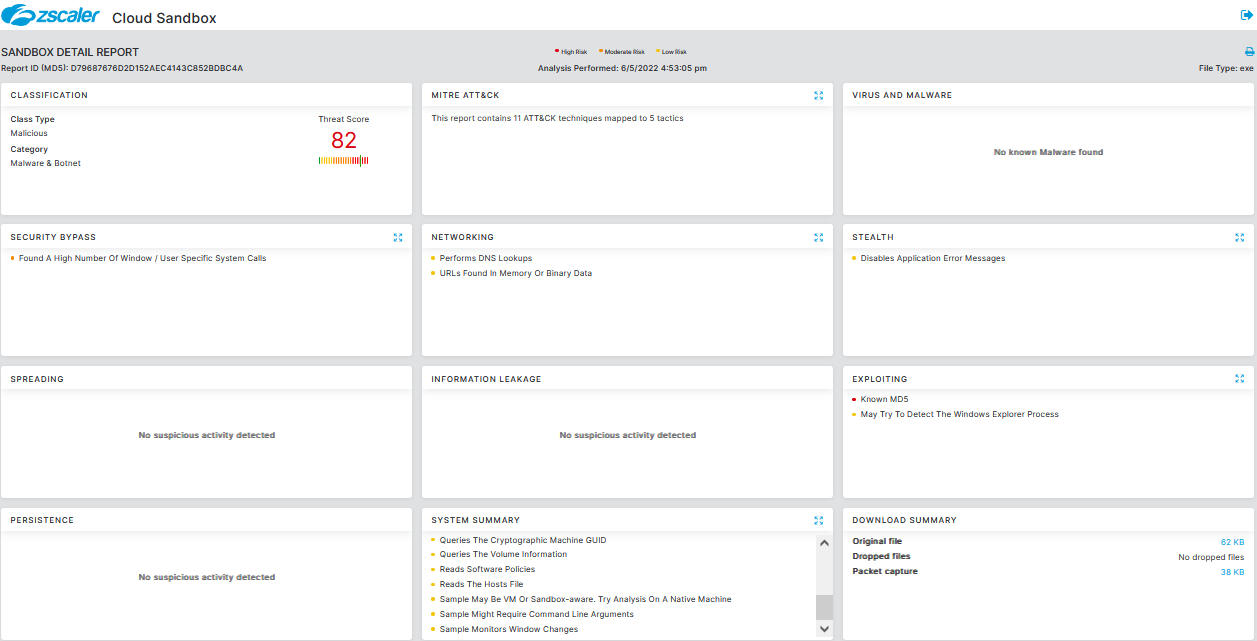Select 'URLs Found In Memory Or Binary Data'
Image resolution: width=1257 pixels, height=641 pixels.
[515, 273]
